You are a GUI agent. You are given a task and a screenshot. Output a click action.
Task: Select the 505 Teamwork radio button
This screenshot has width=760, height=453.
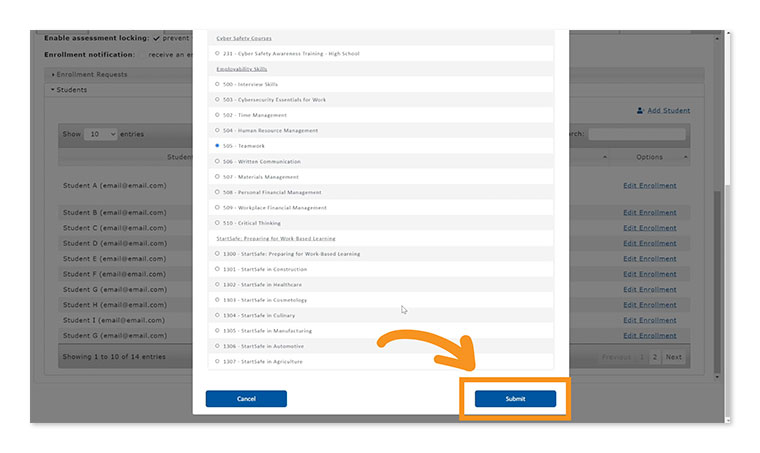pos(217,145)
